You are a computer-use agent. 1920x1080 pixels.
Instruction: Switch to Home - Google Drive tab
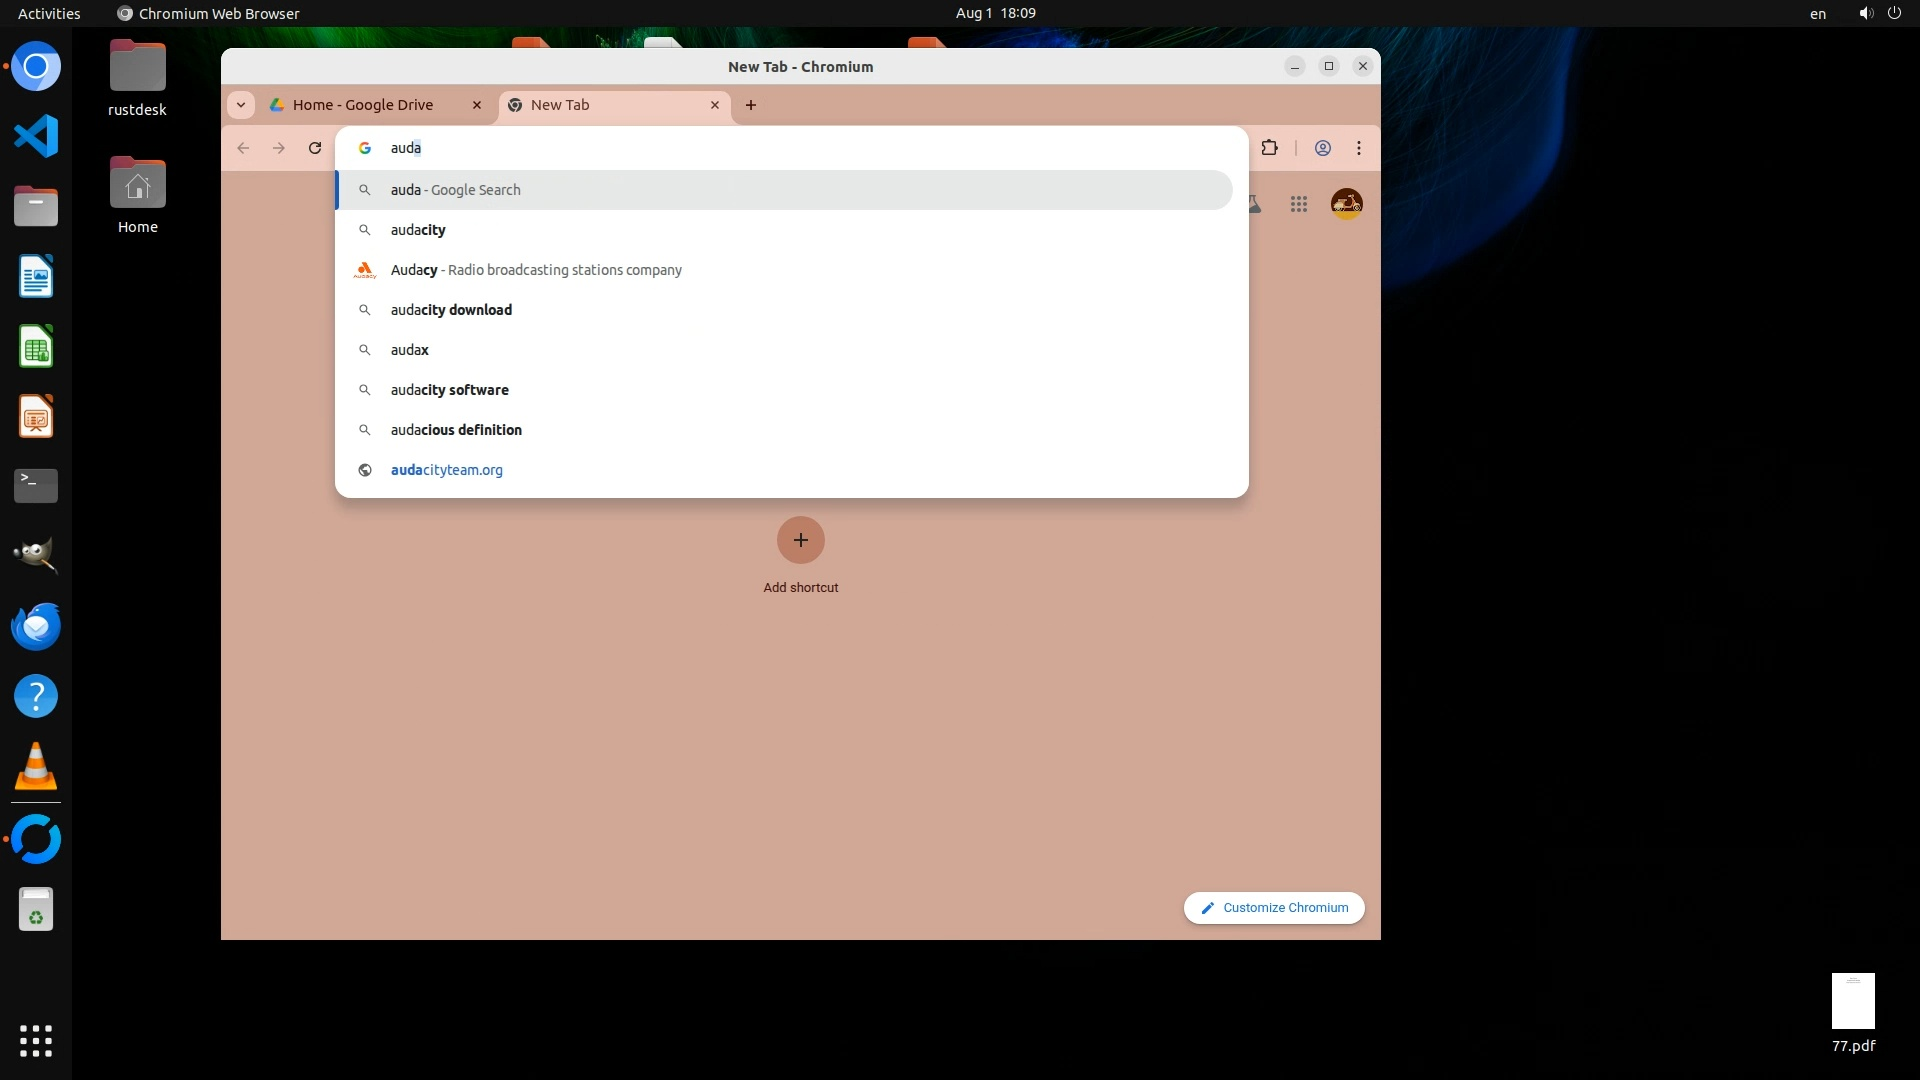coord(362,105)
